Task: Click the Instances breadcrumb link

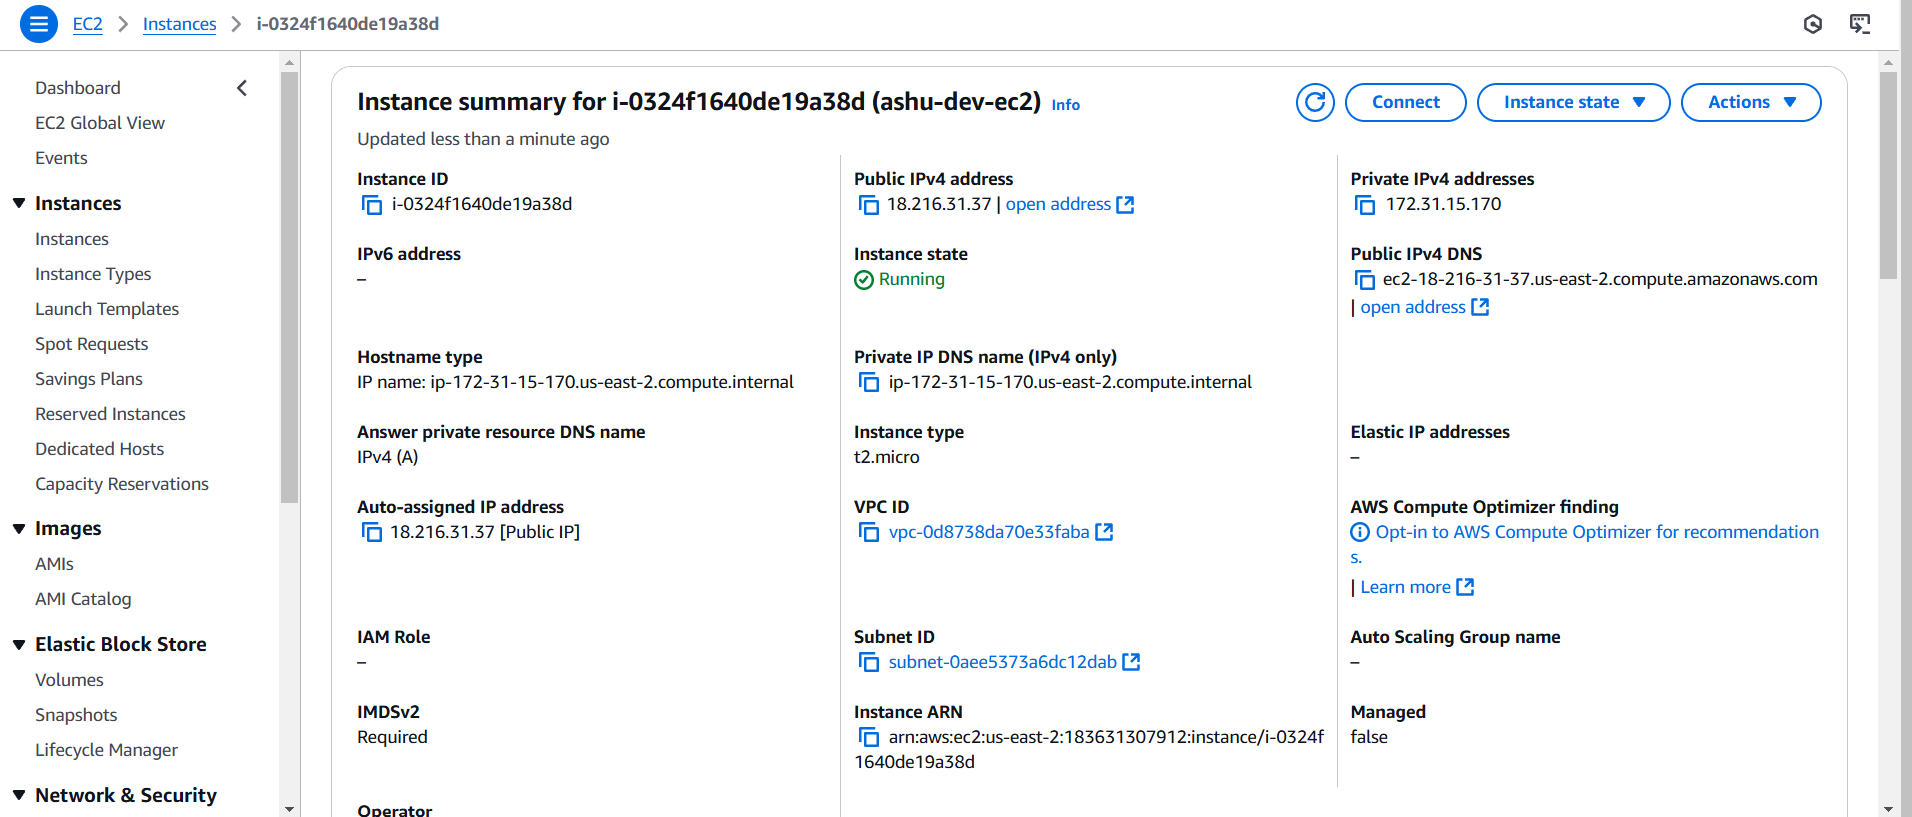Action: coord(179,24)
